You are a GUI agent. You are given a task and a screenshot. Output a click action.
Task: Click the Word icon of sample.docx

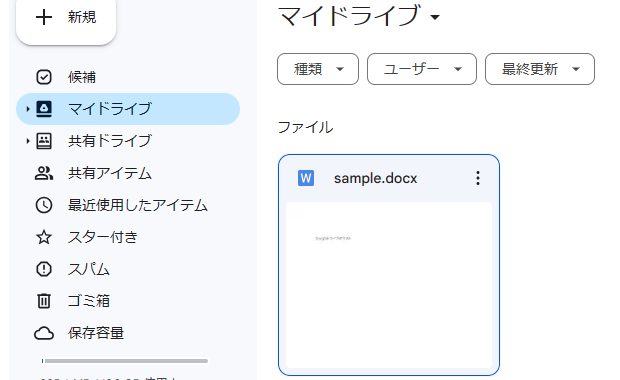(x=306, y=178)
